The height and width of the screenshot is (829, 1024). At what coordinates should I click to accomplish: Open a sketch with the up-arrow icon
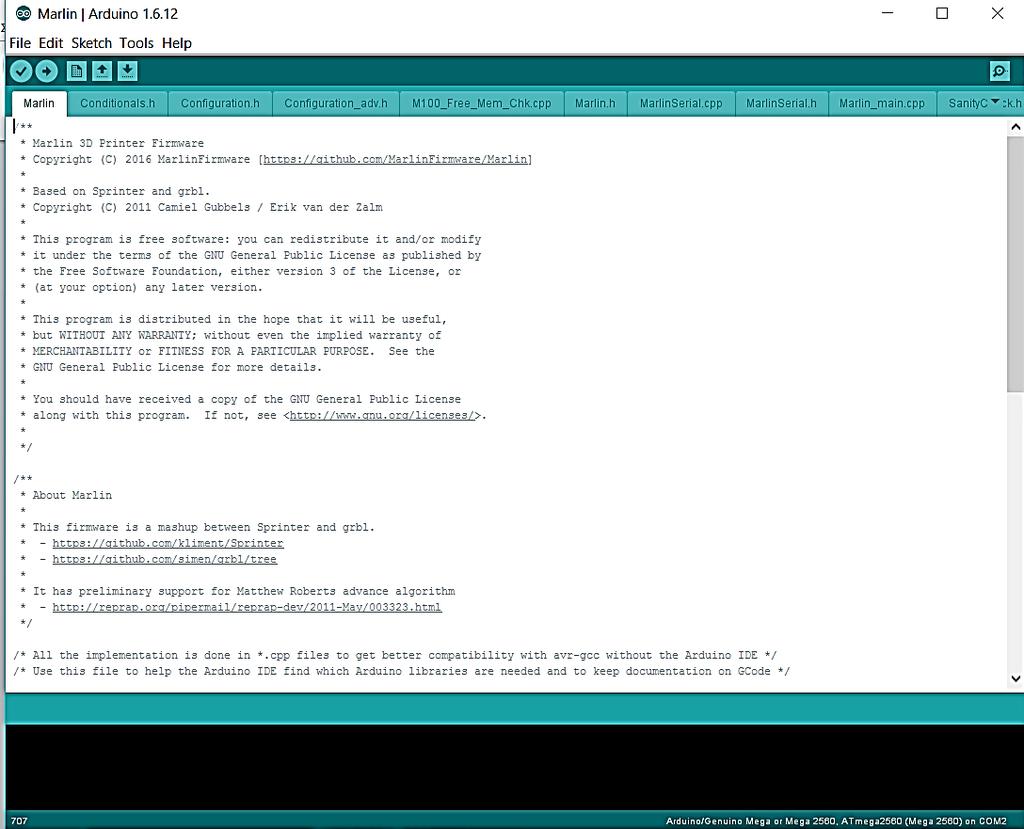pyautogui.click(x=102, y=71)
